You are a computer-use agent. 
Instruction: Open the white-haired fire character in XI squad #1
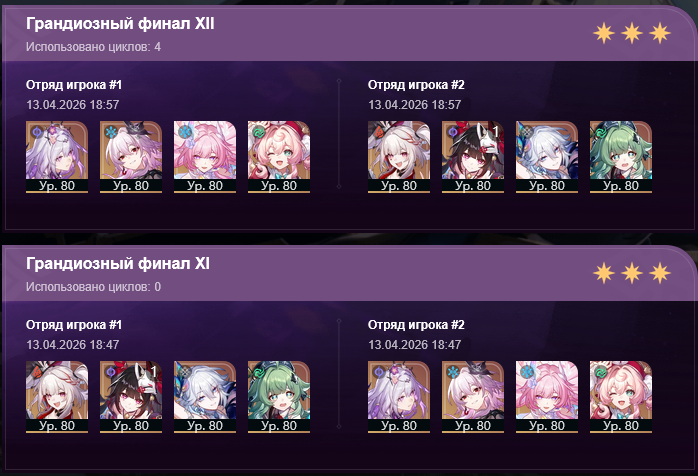click(57, 396)
